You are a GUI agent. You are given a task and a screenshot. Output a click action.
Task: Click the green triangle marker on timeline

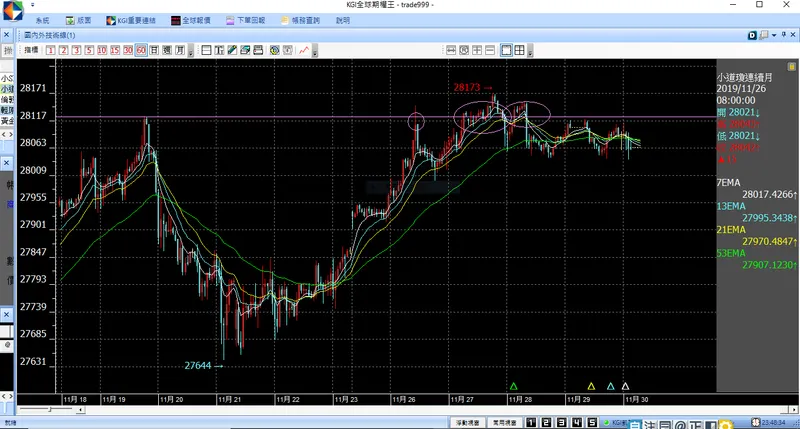[x=513, y=386]
